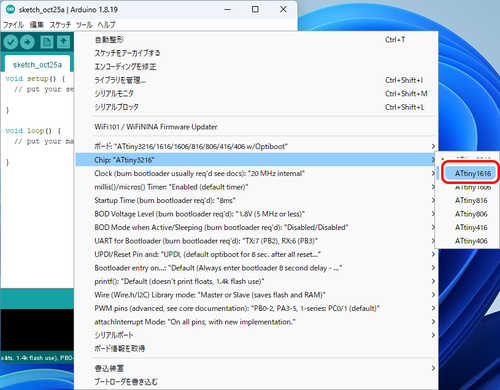Image resolution: width=500 pixels, height=390 pixels.
Task: Open the ツール menu
Action: tap(84, 25)
